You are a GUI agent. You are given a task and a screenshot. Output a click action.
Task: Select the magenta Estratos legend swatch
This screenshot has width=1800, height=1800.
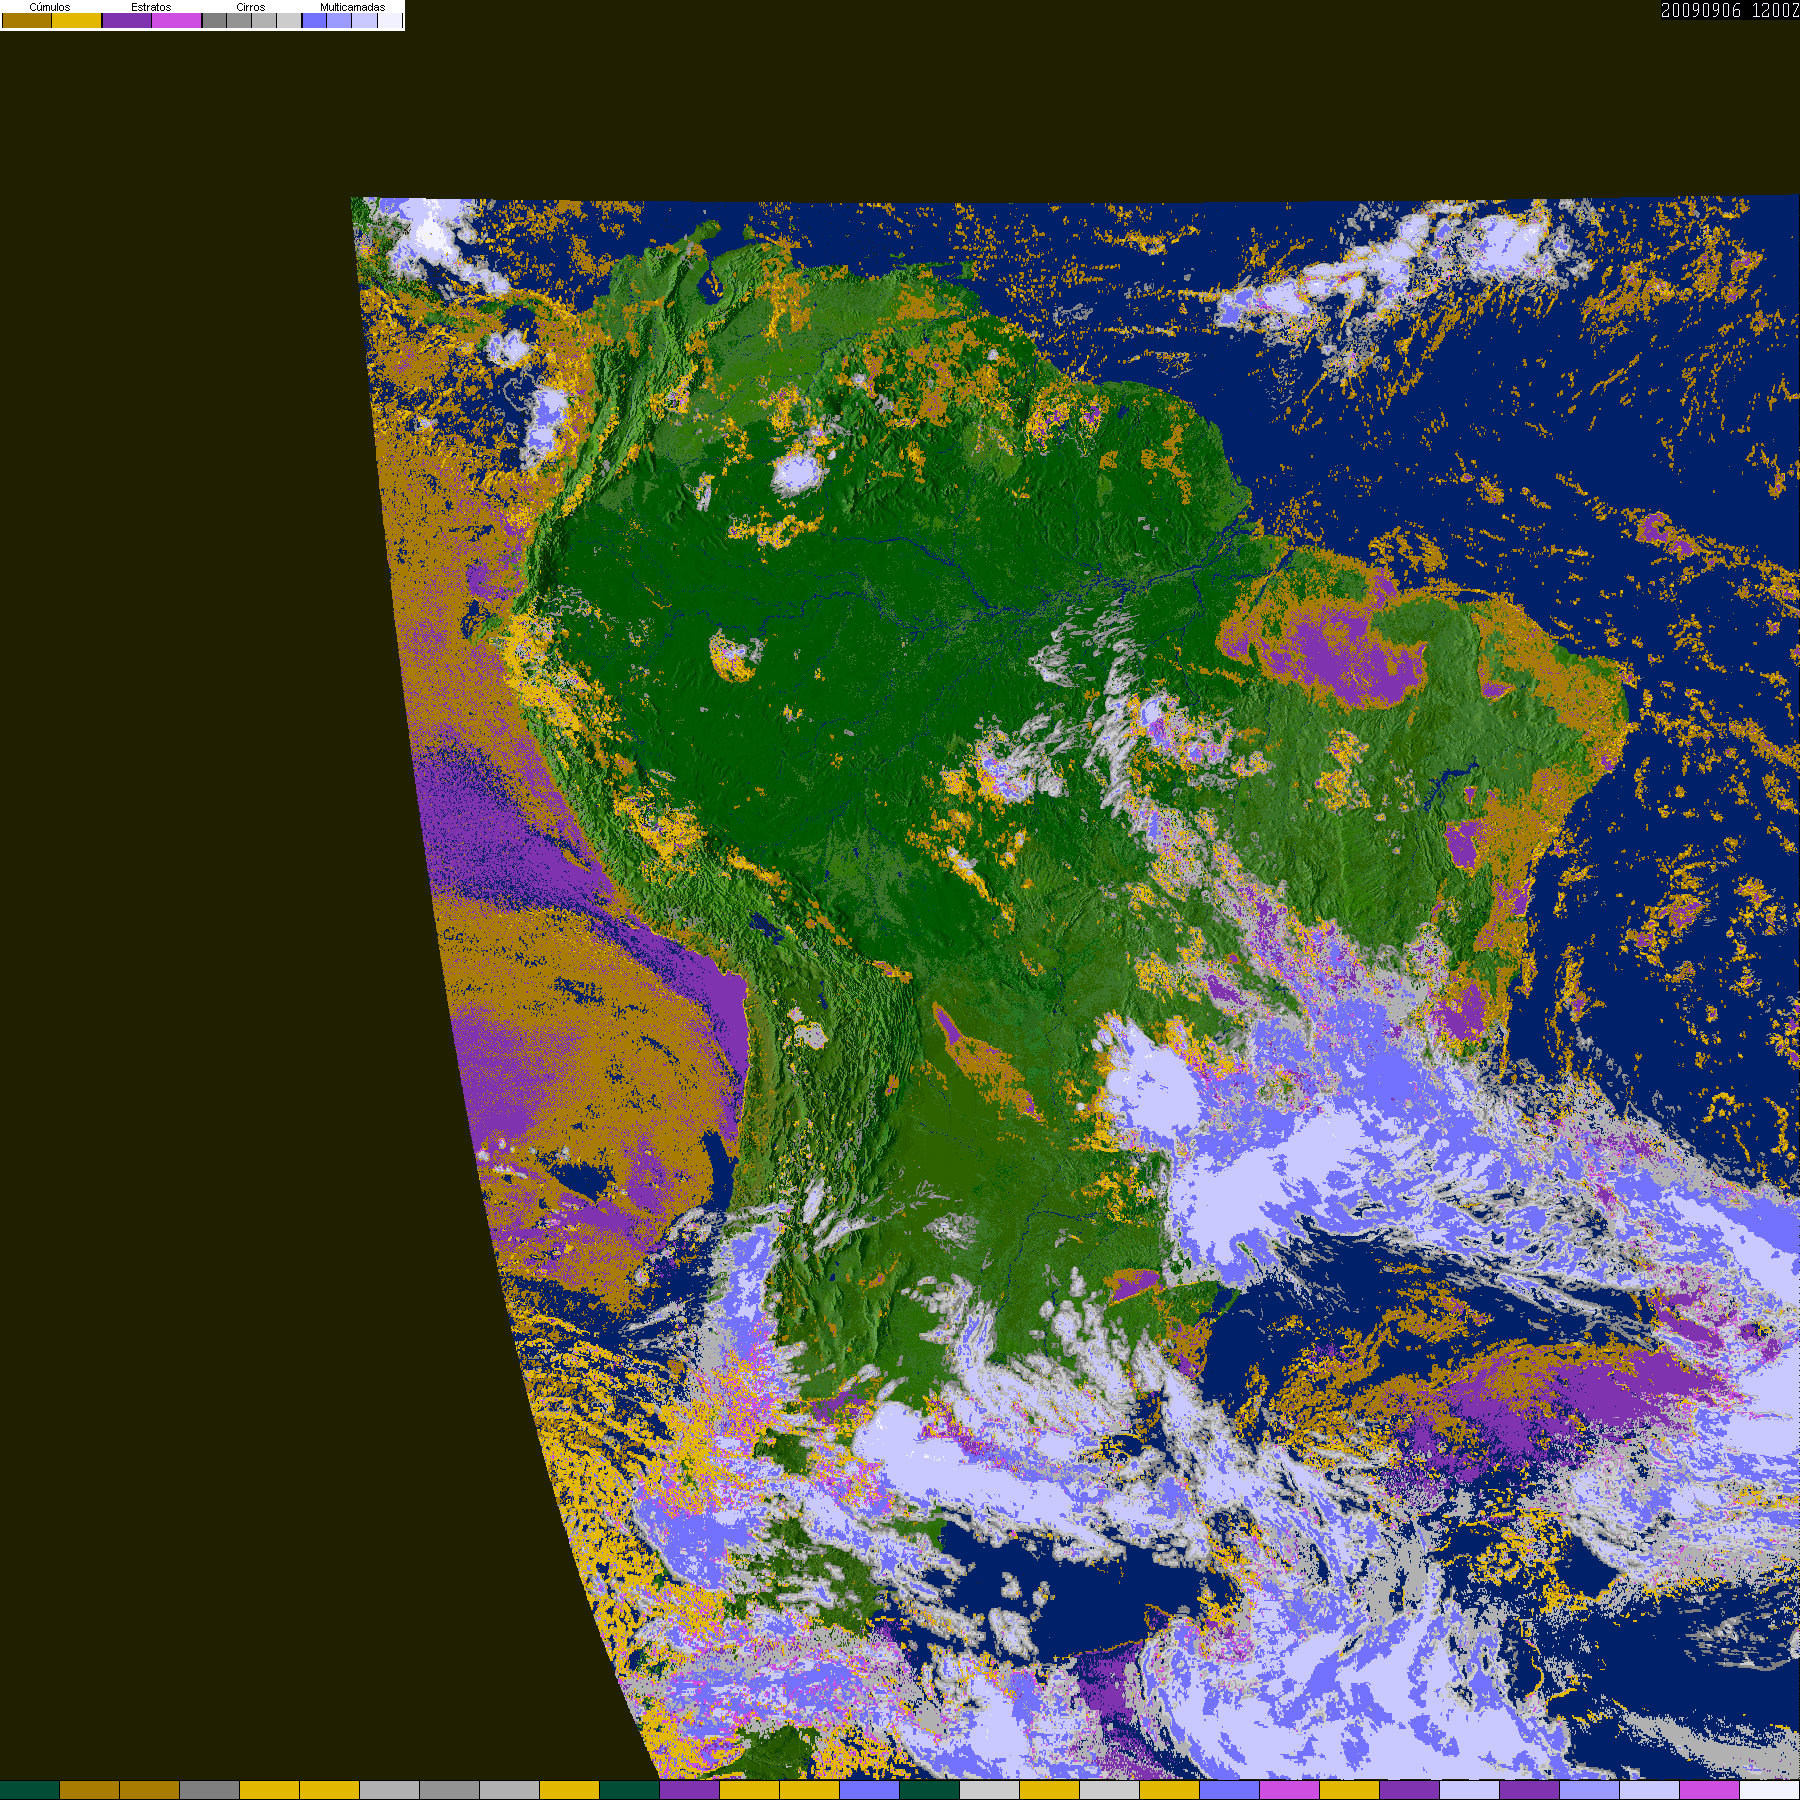tap(177, 20)
